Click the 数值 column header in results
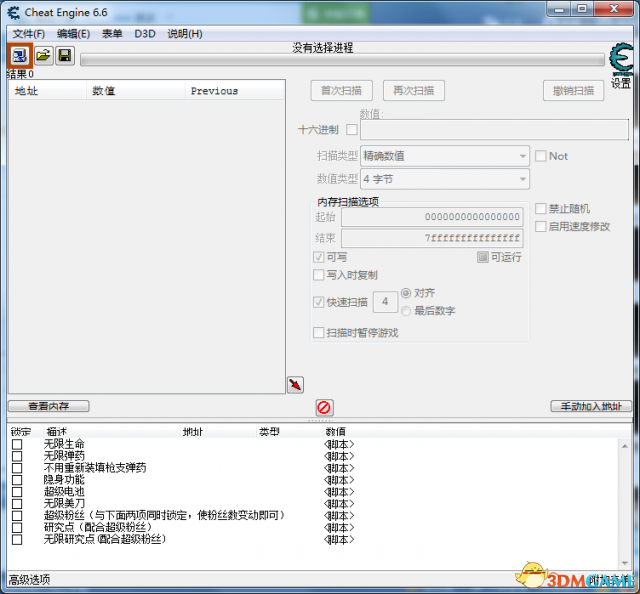The image size is (640, 594). click(x=136, y=91)
